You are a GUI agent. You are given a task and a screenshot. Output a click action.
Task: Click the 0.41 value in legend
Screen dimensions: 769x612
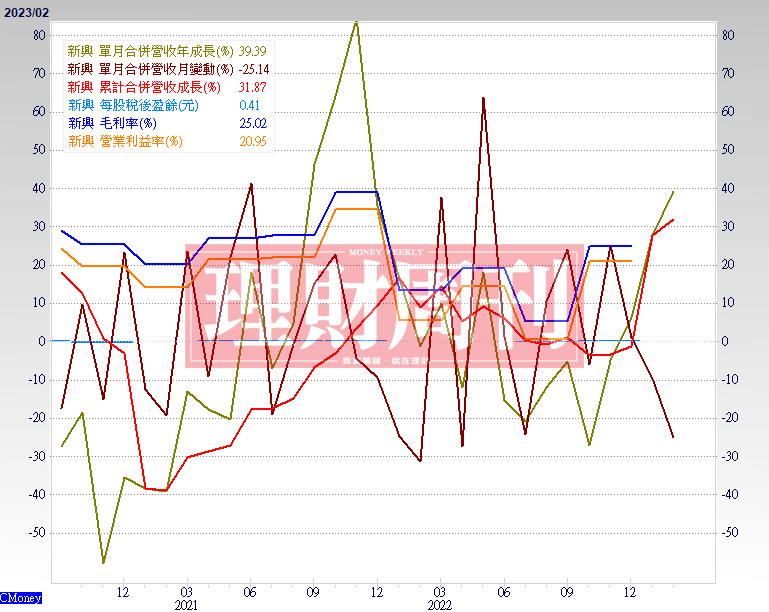click(250, 105)
